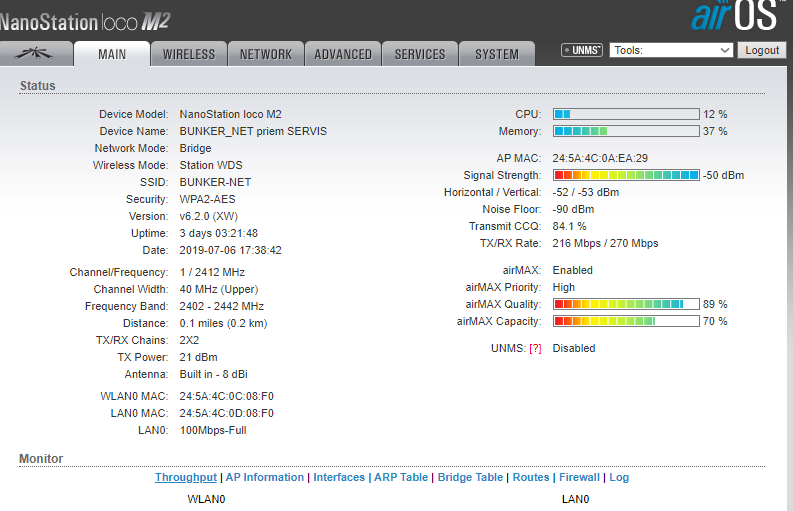The height and width of the screenshot is (511, 793).
Task: Display the Bridge Table link
Action: (470, 478)
